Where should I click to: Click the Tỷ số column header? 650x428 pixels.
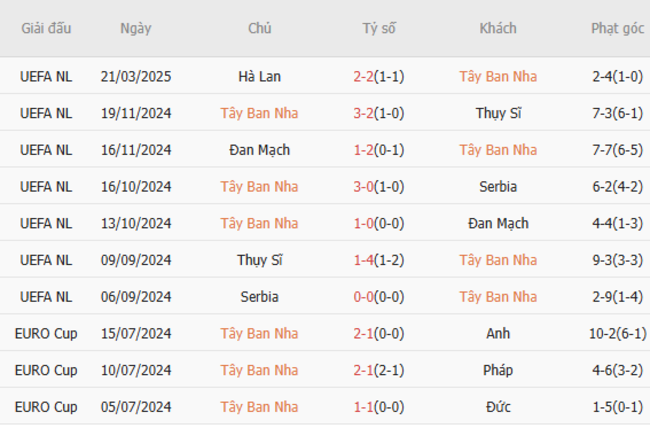379,28
